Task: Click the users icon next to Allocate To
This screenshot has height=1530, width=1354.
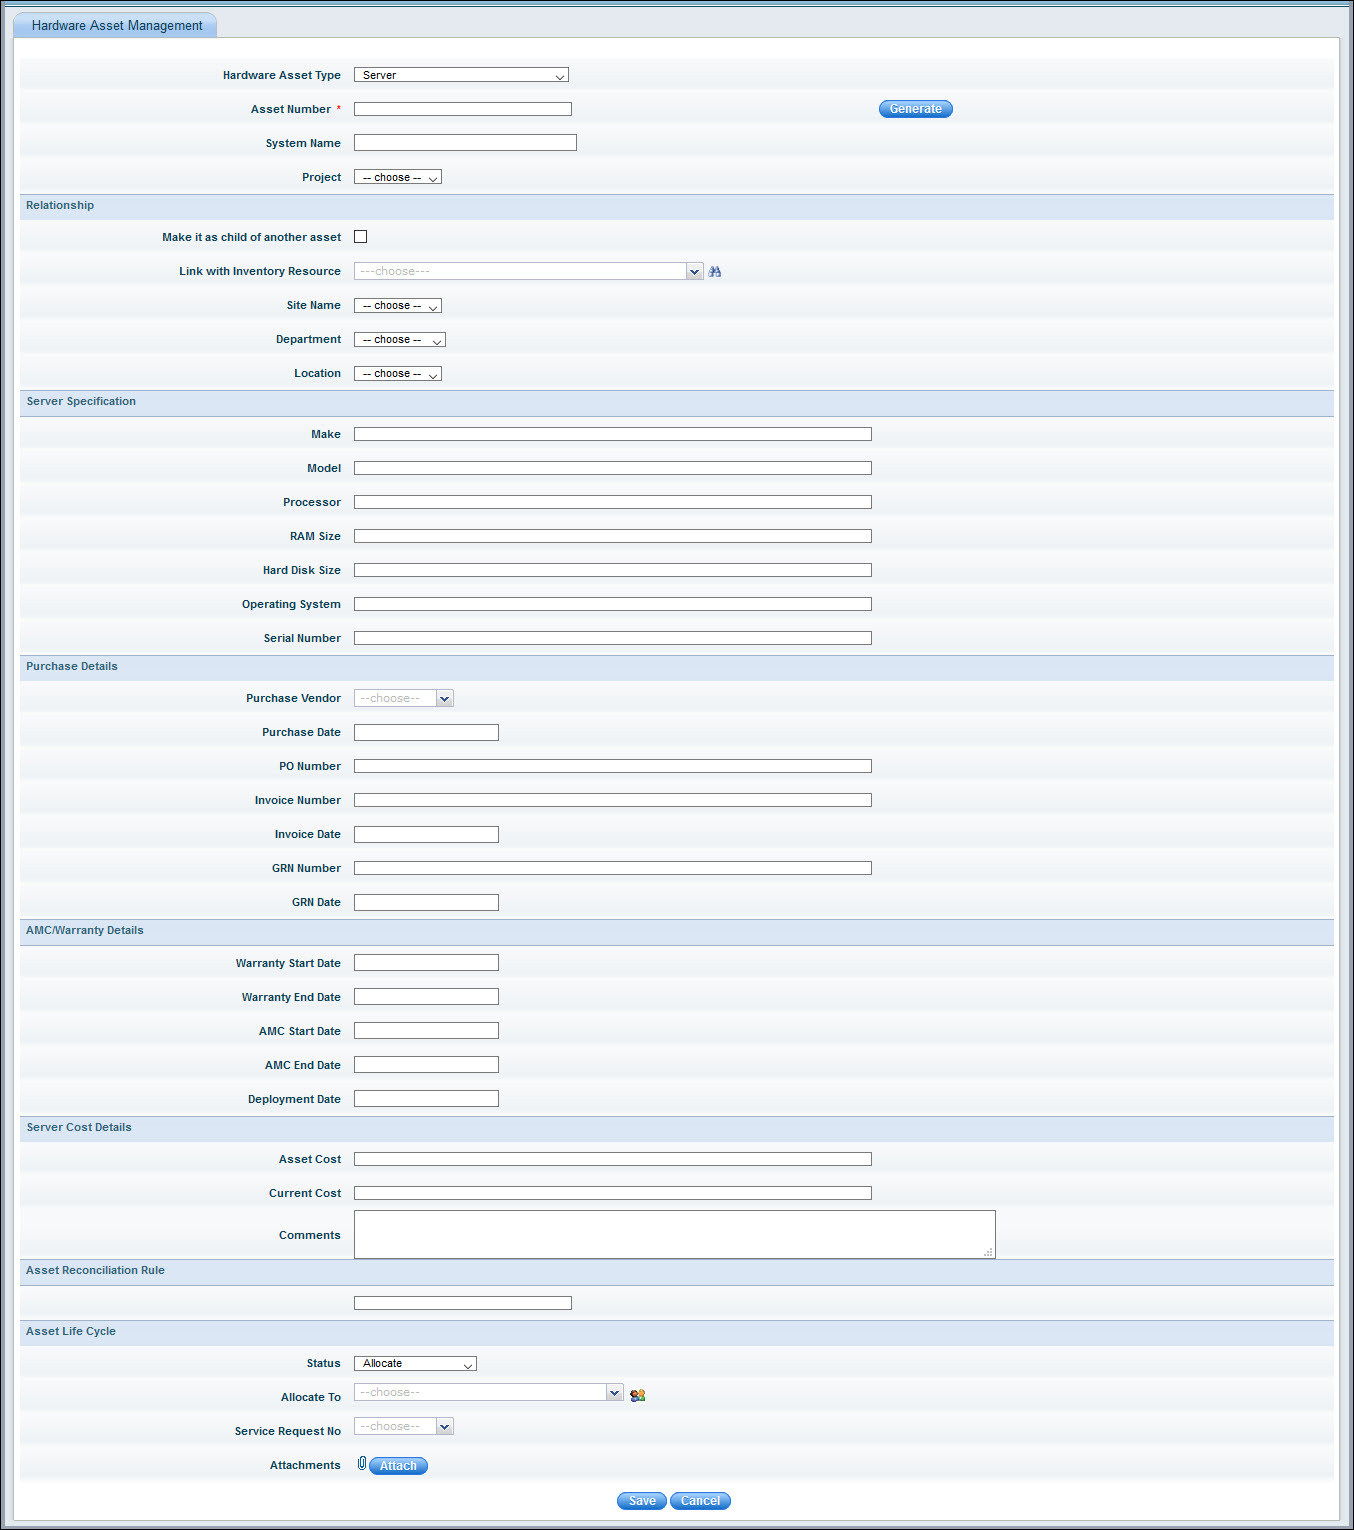Action: pos(637,1395)
